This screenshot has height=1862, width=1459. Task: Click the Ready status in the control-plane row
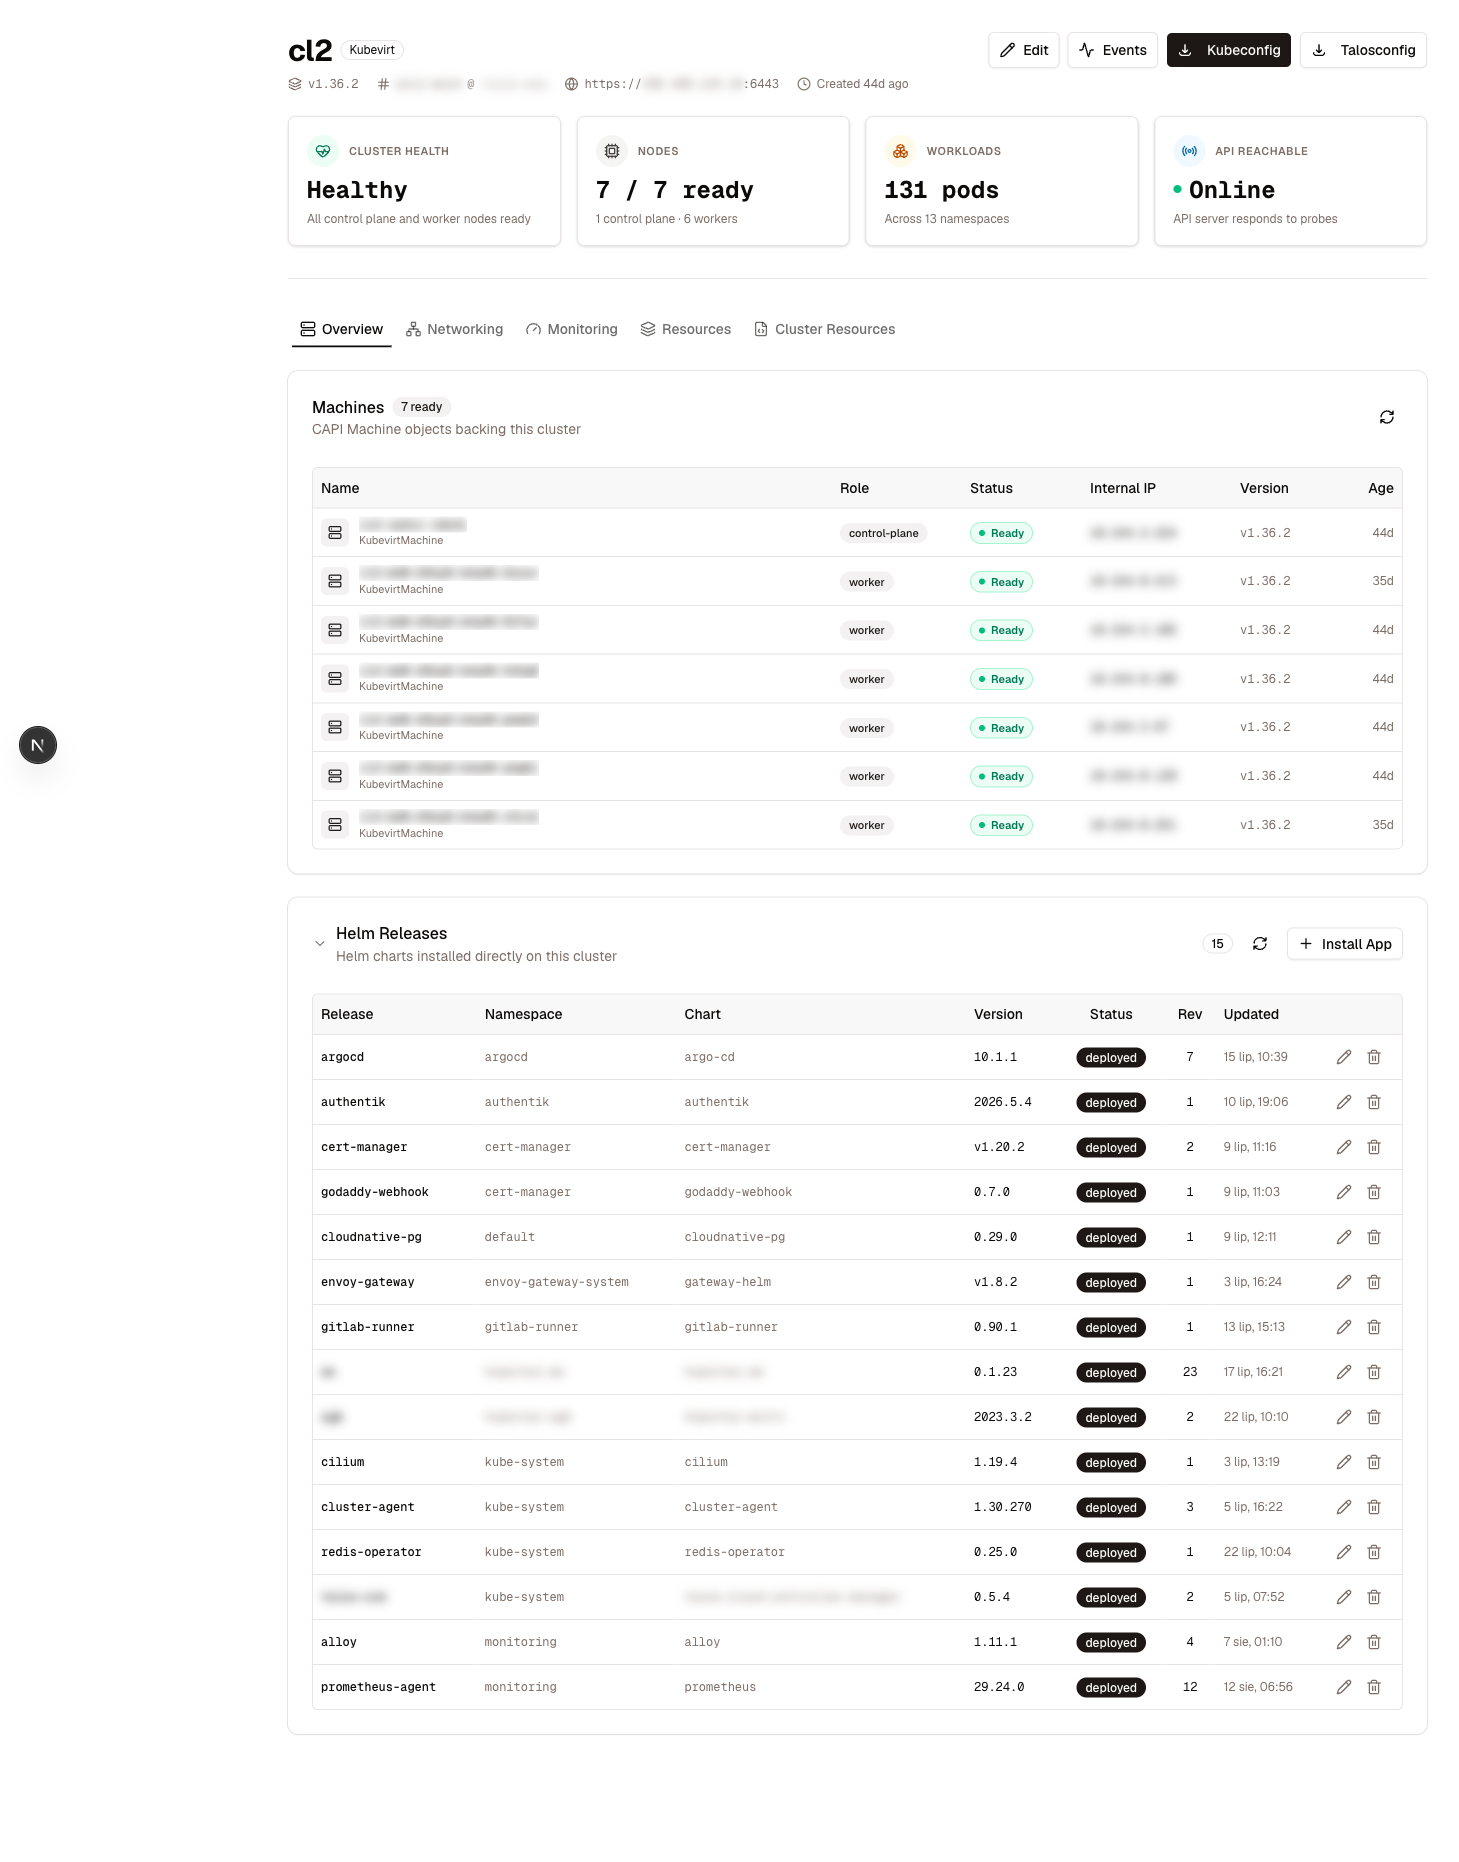coord(1001,533)
